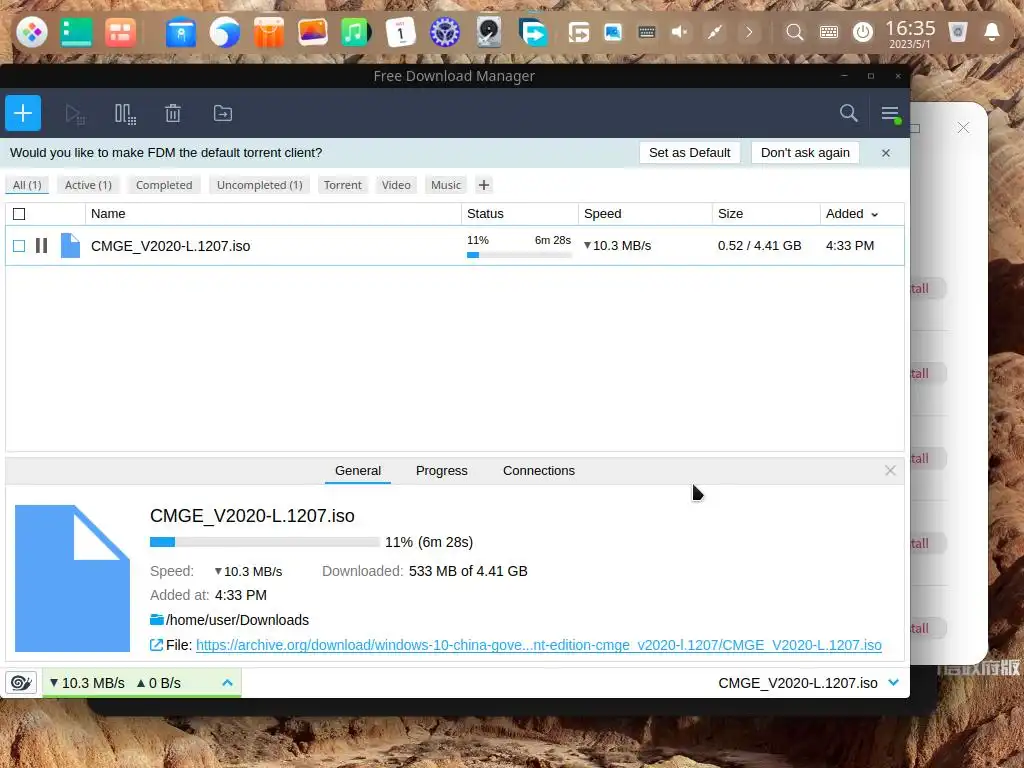1024x768 pixels.
Task: Open the green Music app in dock
Action: coord(356,32)
